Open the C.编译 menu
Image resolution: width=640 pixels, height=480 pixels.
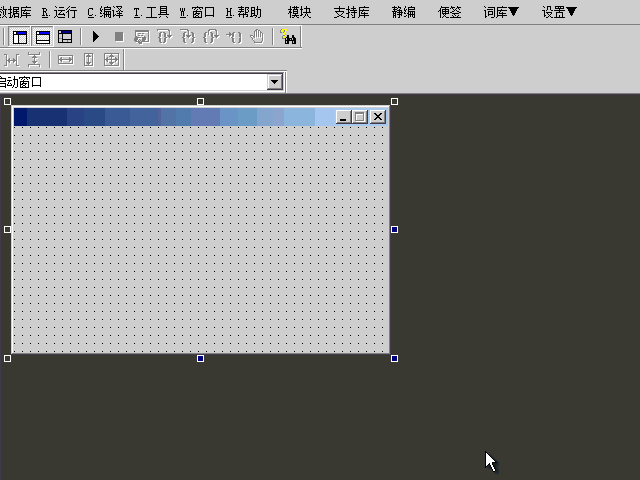(105, 12)
